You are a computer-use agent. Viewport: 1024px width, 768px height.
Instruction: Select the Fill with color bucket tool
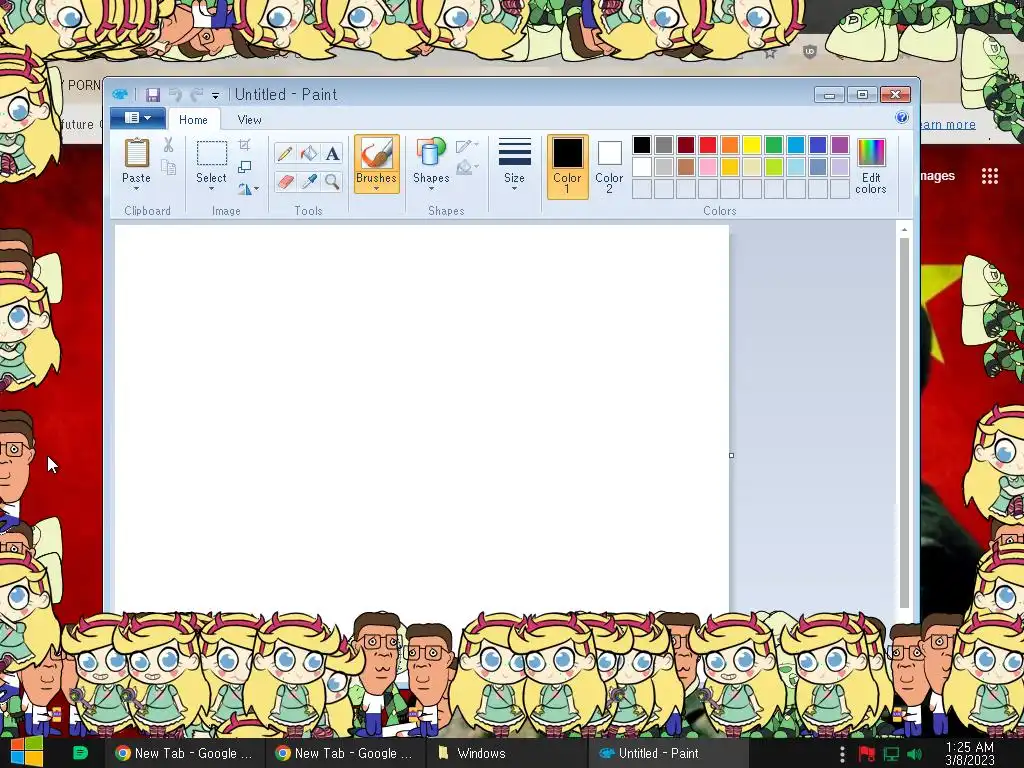coord(309,153)
